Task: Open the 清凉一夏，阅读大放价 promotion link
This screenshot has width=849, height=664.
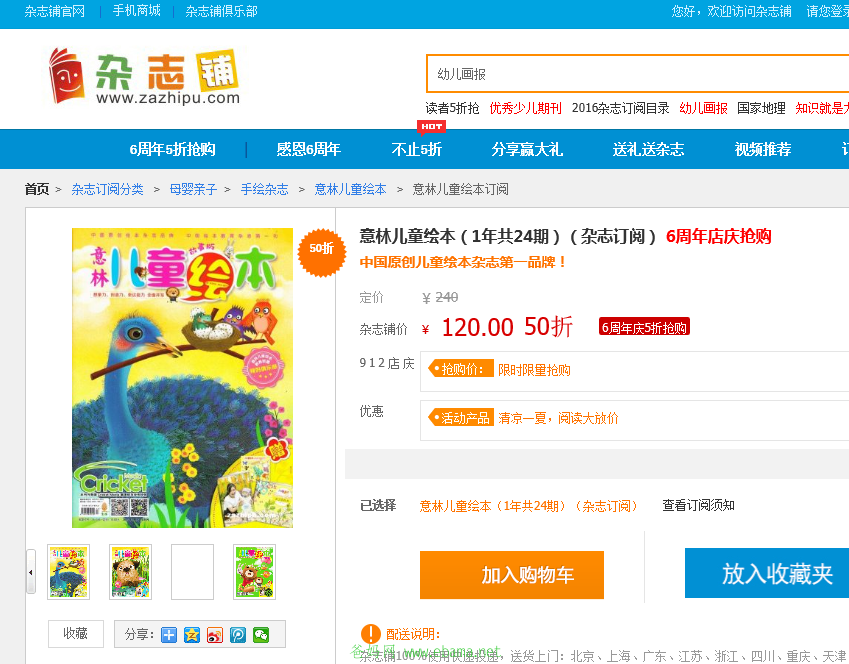Action: 558,418
